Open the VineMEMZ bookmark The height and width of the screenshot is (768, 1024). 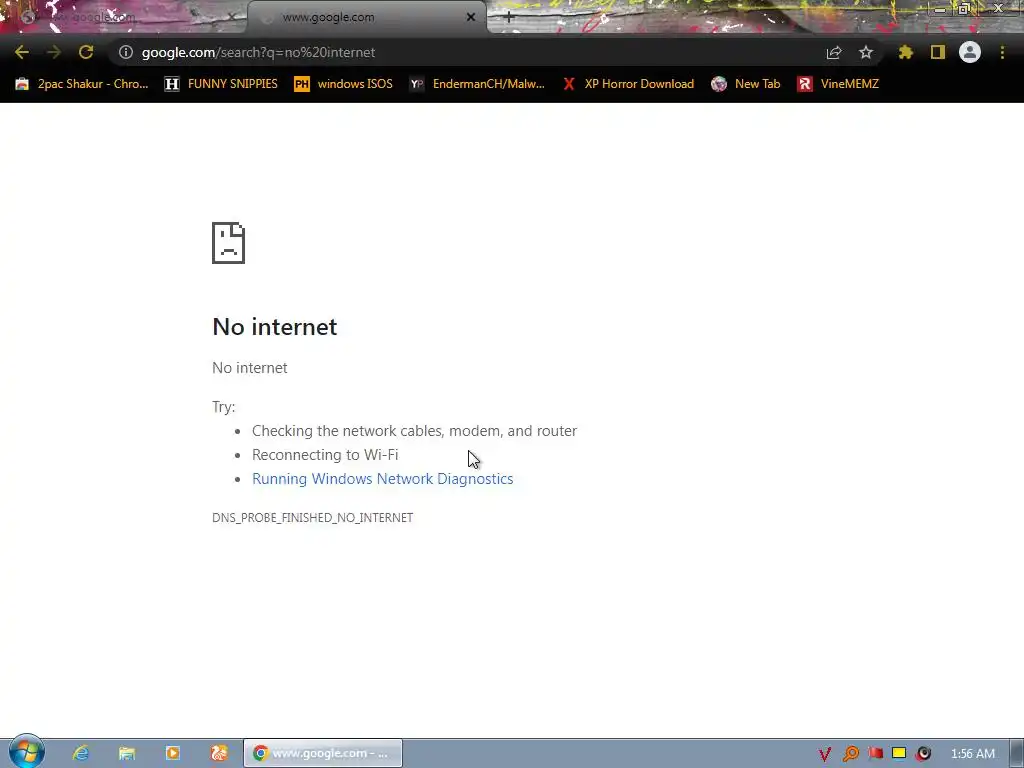(x=838, y=84)
